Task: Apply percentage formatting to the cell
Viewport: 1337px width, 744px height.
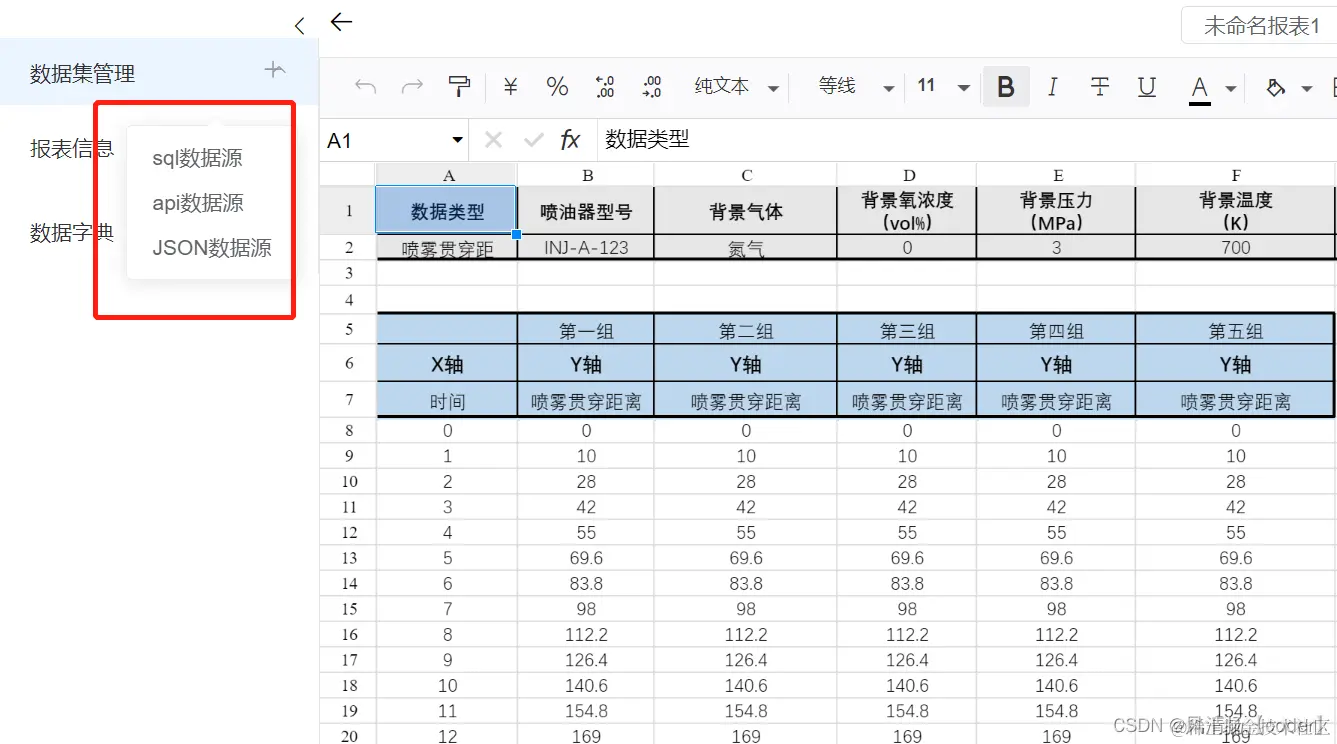Action: tap(557, 87)
